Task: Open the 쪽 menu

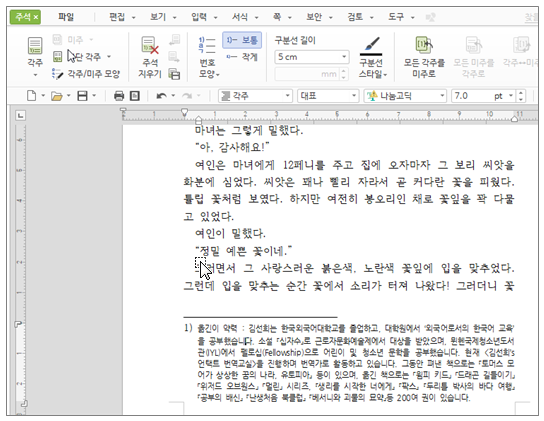Action: pyautogui.click(x=277, y=17)
